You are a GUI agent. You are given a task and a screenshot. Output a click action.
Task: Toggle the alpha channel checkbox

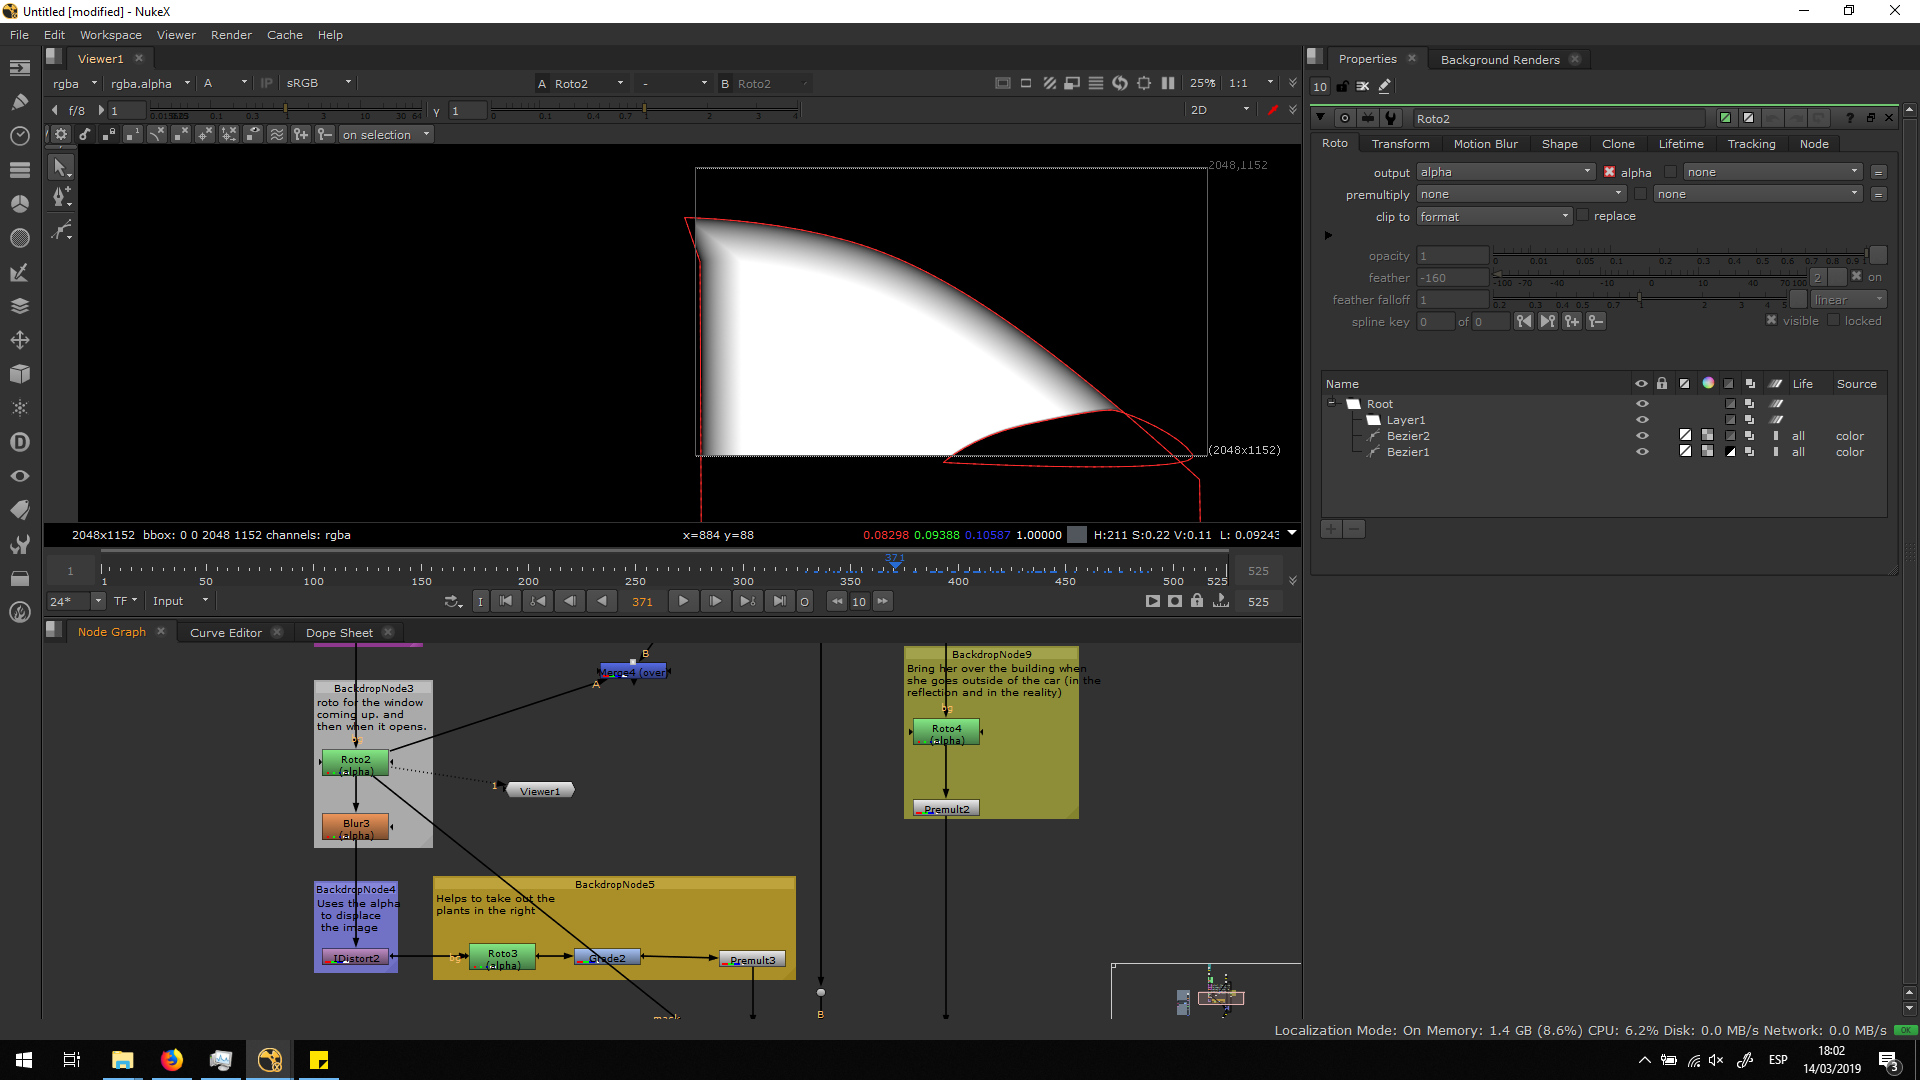[1609, 172]
